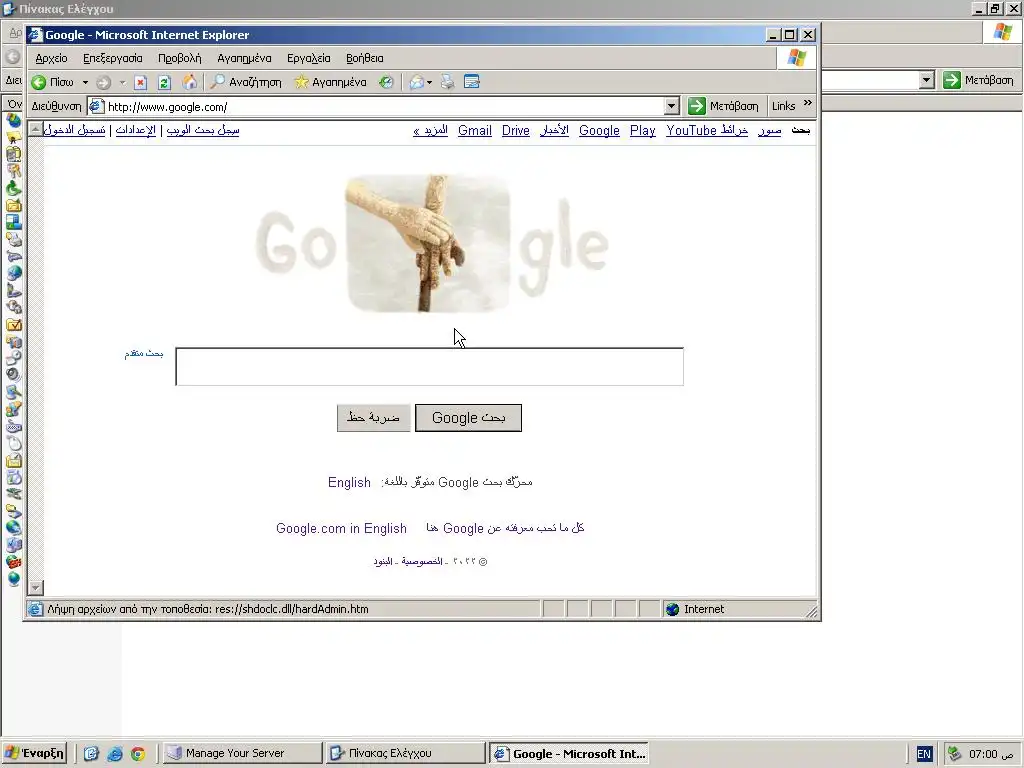Image resolution: width=1024 pixels, height=768 pixels.
Task: Expand the address bar URL history dropdown
Action: point(671,106)
